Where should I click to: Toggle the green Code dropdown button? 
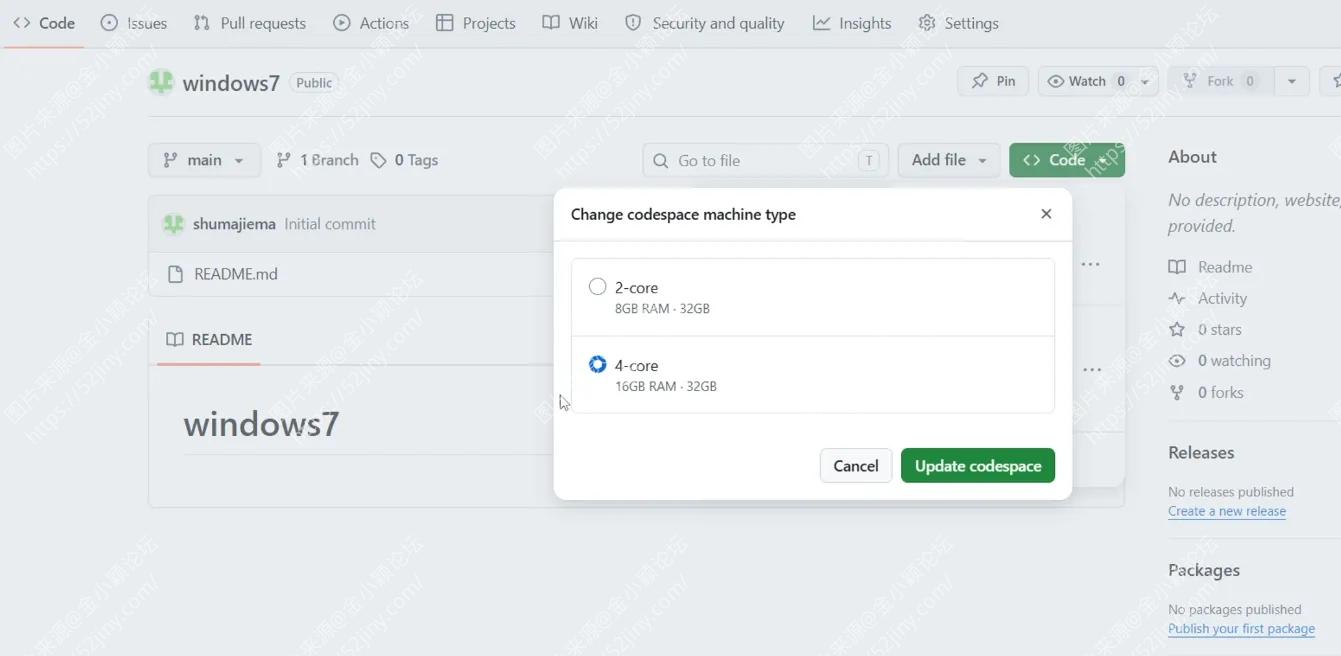point(1067,160)
